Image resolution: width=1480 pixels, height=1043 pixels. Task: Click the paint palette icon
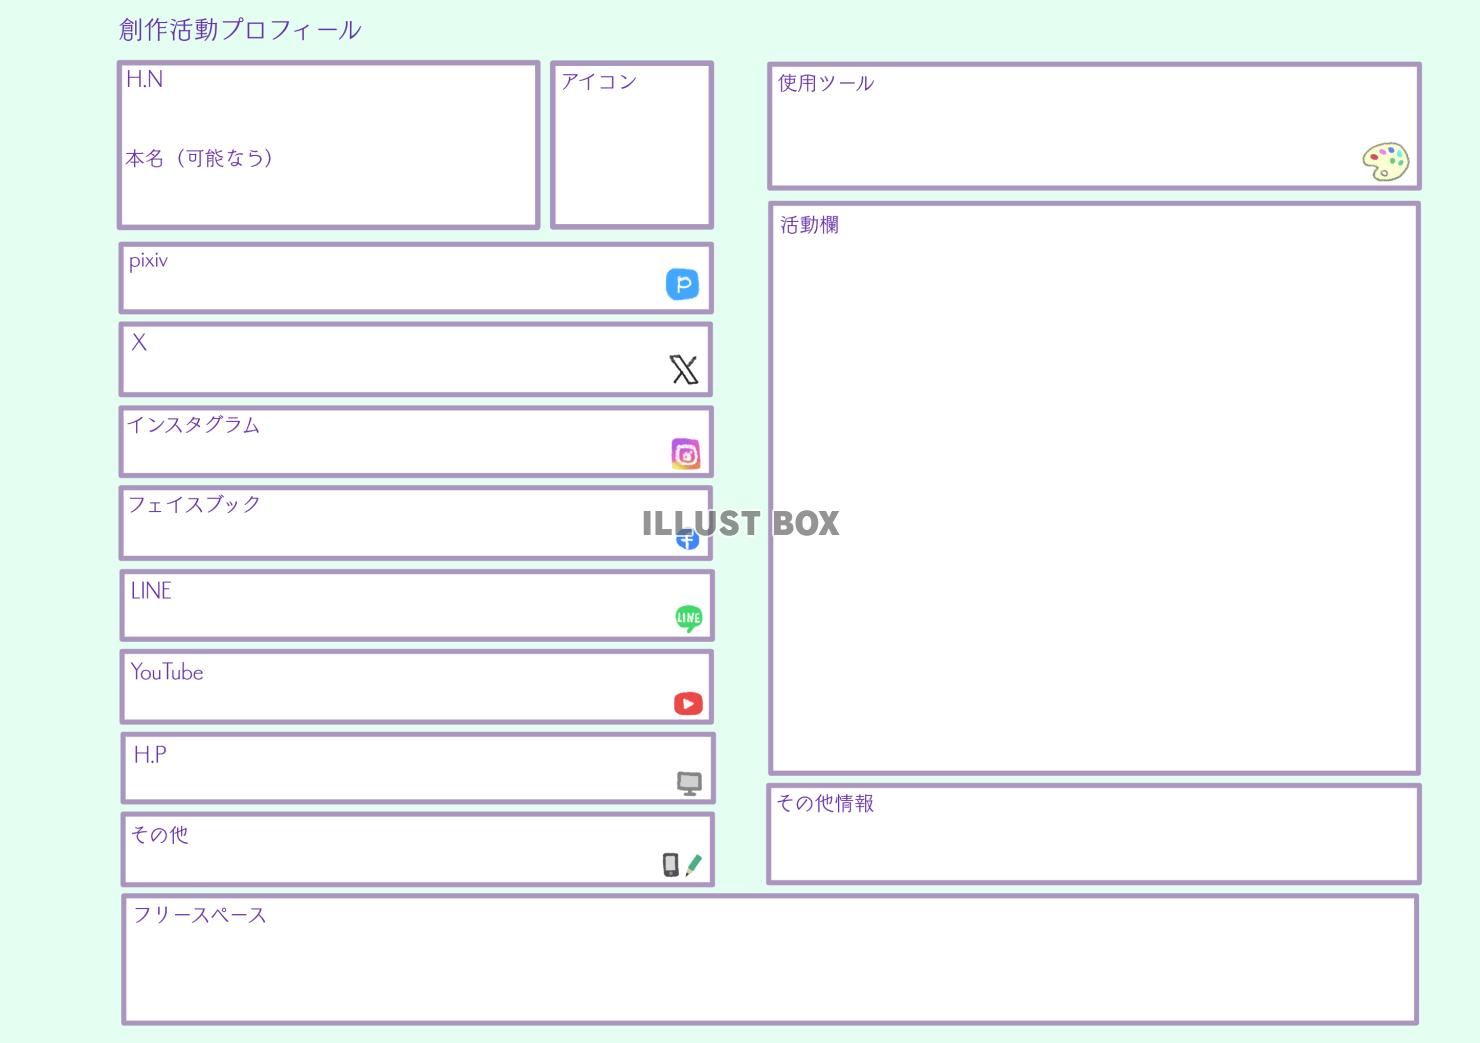pos(1385,161)
